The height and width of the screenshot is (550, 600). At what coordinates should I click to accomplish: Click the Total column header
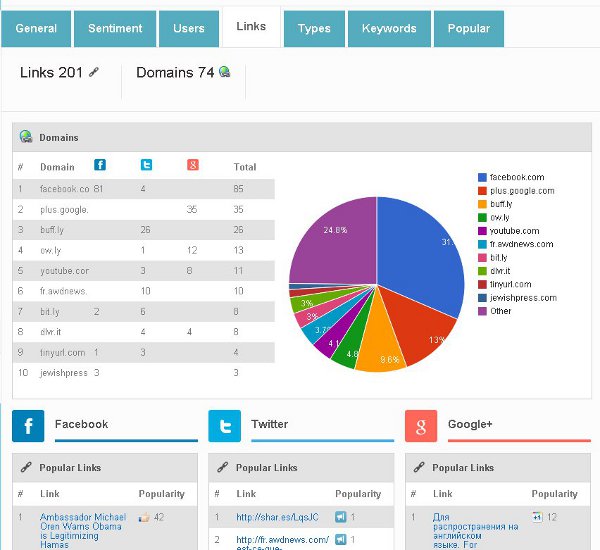245,167
